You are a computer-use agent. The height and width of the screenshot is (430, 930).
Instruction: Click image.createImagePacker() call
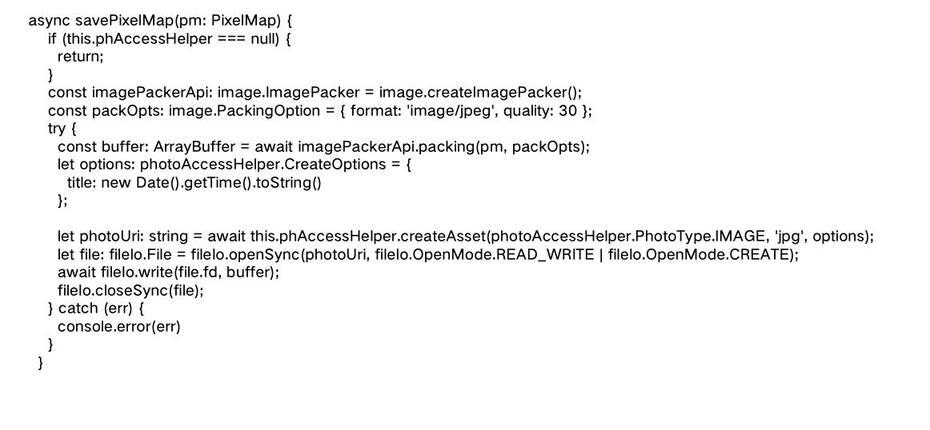tap(479, 93)
